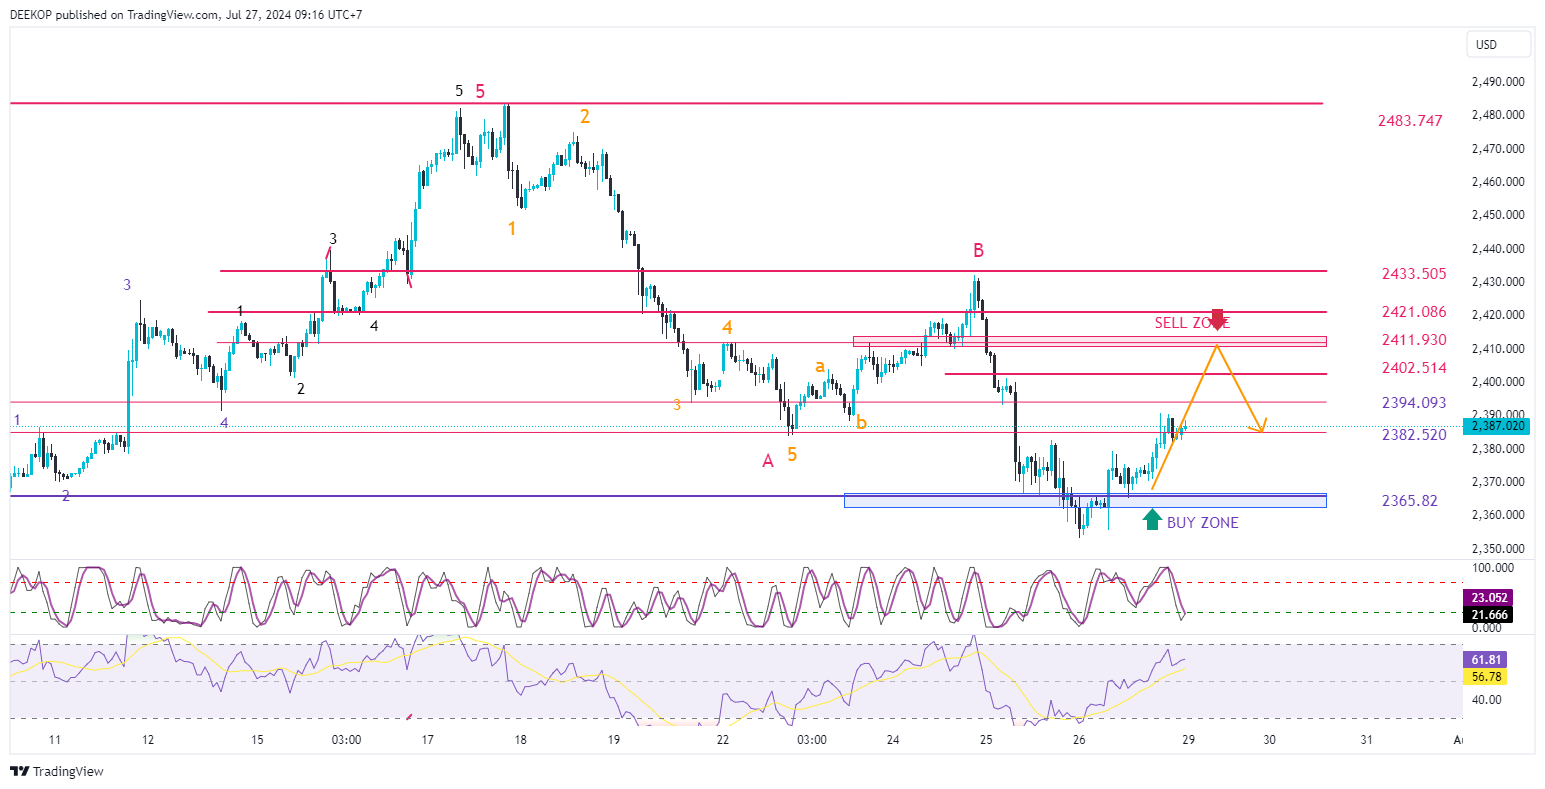
Task: Click date 26 on time axis
Action: point(1079,740)
